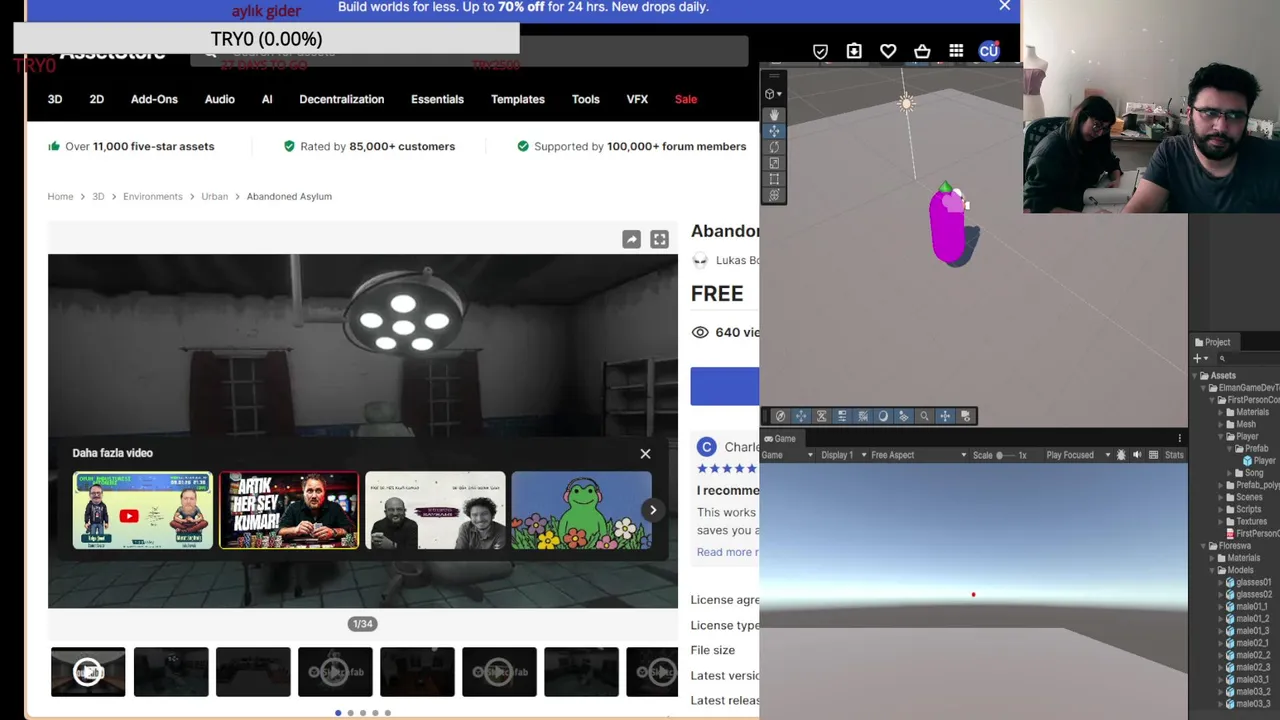Open the My Assets download icon

854,51
